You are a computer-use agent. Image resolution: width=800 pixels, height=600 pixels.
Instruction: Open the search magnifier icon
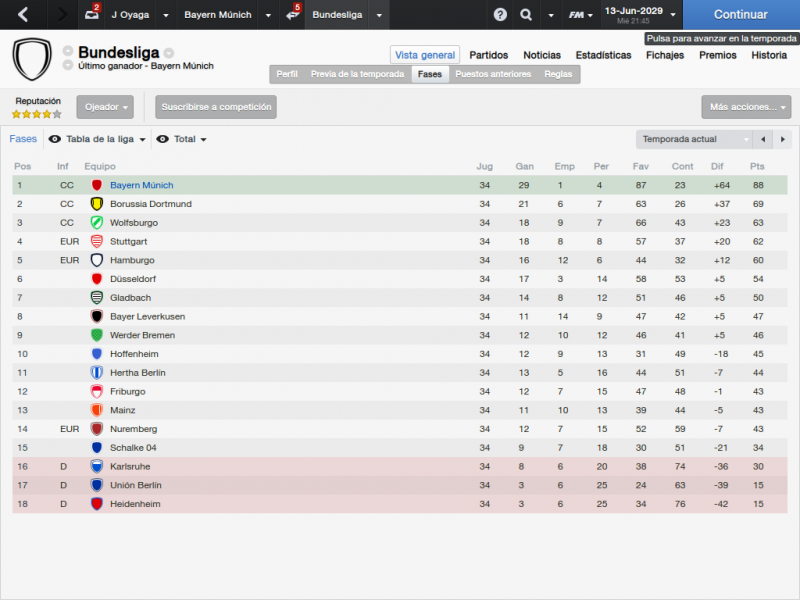pyautogui.click(x=526, y=14)
